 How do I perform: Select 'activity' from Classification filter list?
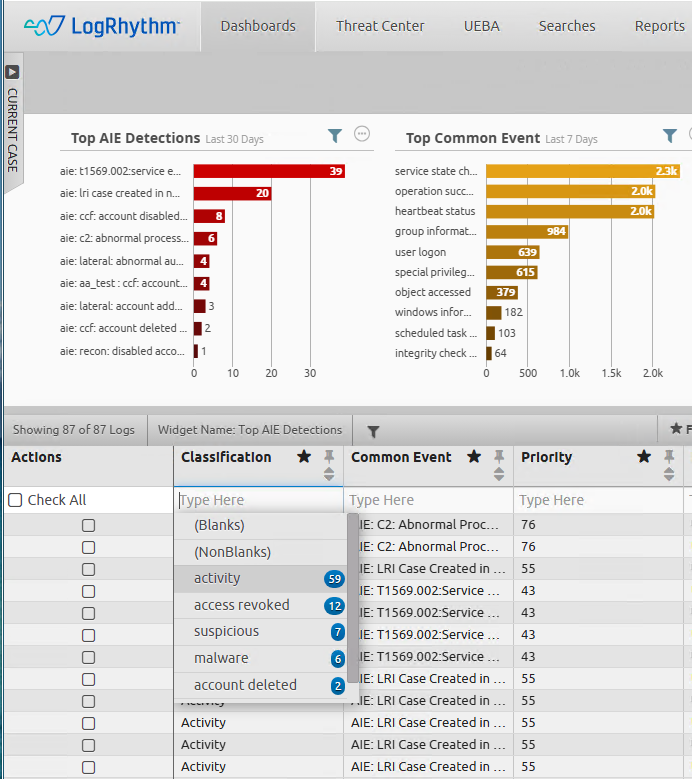217,578
